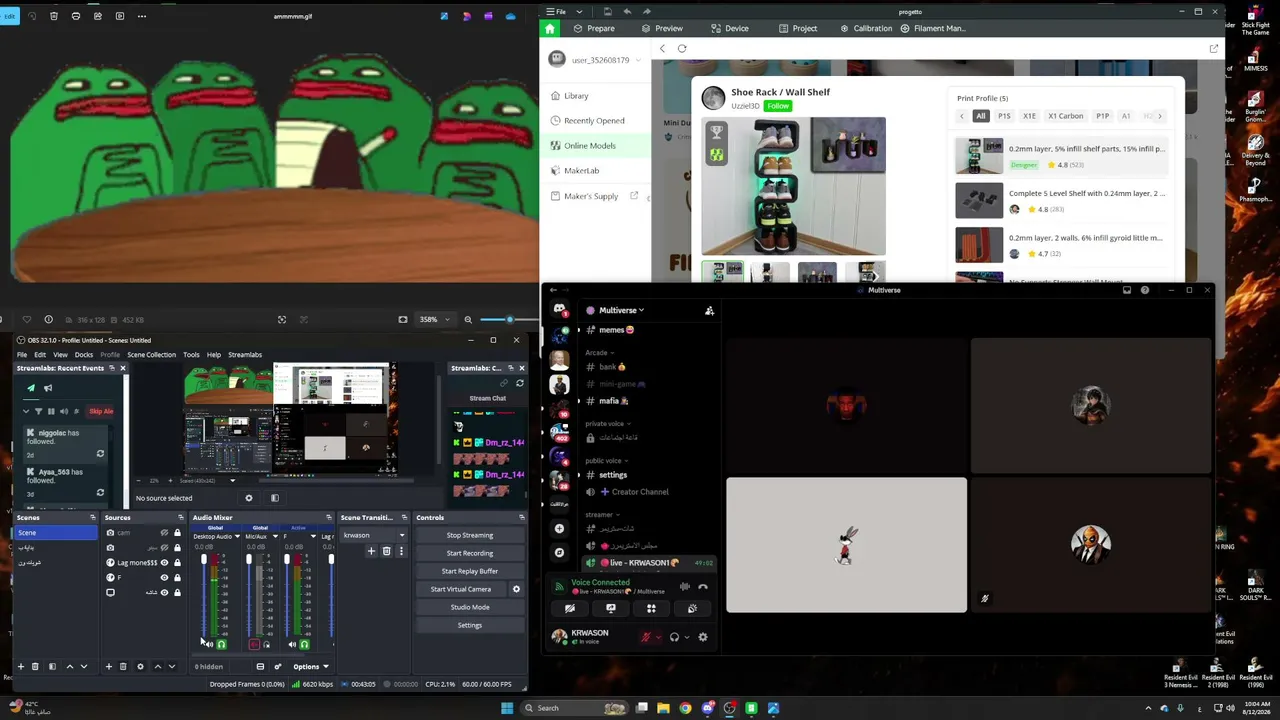Screen dimensions: 1280x720
Task: Open Discord server discovery compass icon
Action: [559, 552]
